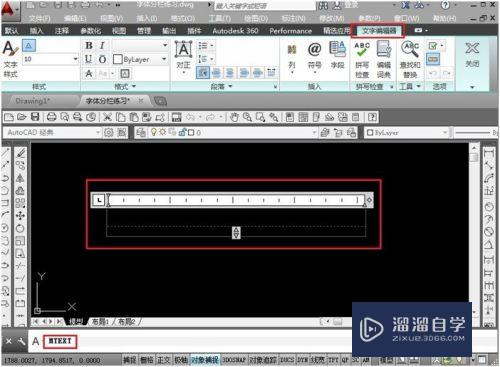Click Plot/Print icon in standard toolbar

(x=51, y=117)
